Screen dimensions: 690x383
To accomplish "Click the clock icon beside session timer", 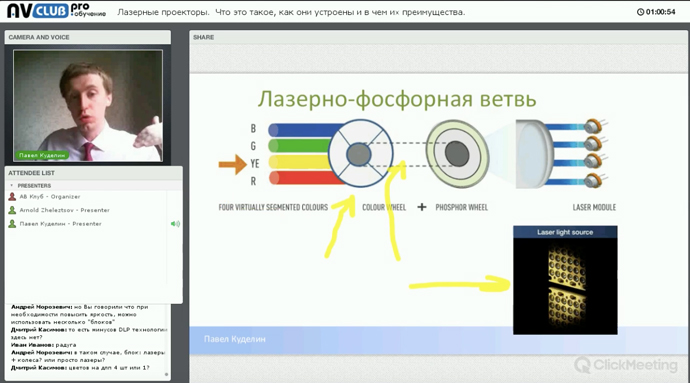I will click(640, 12).
